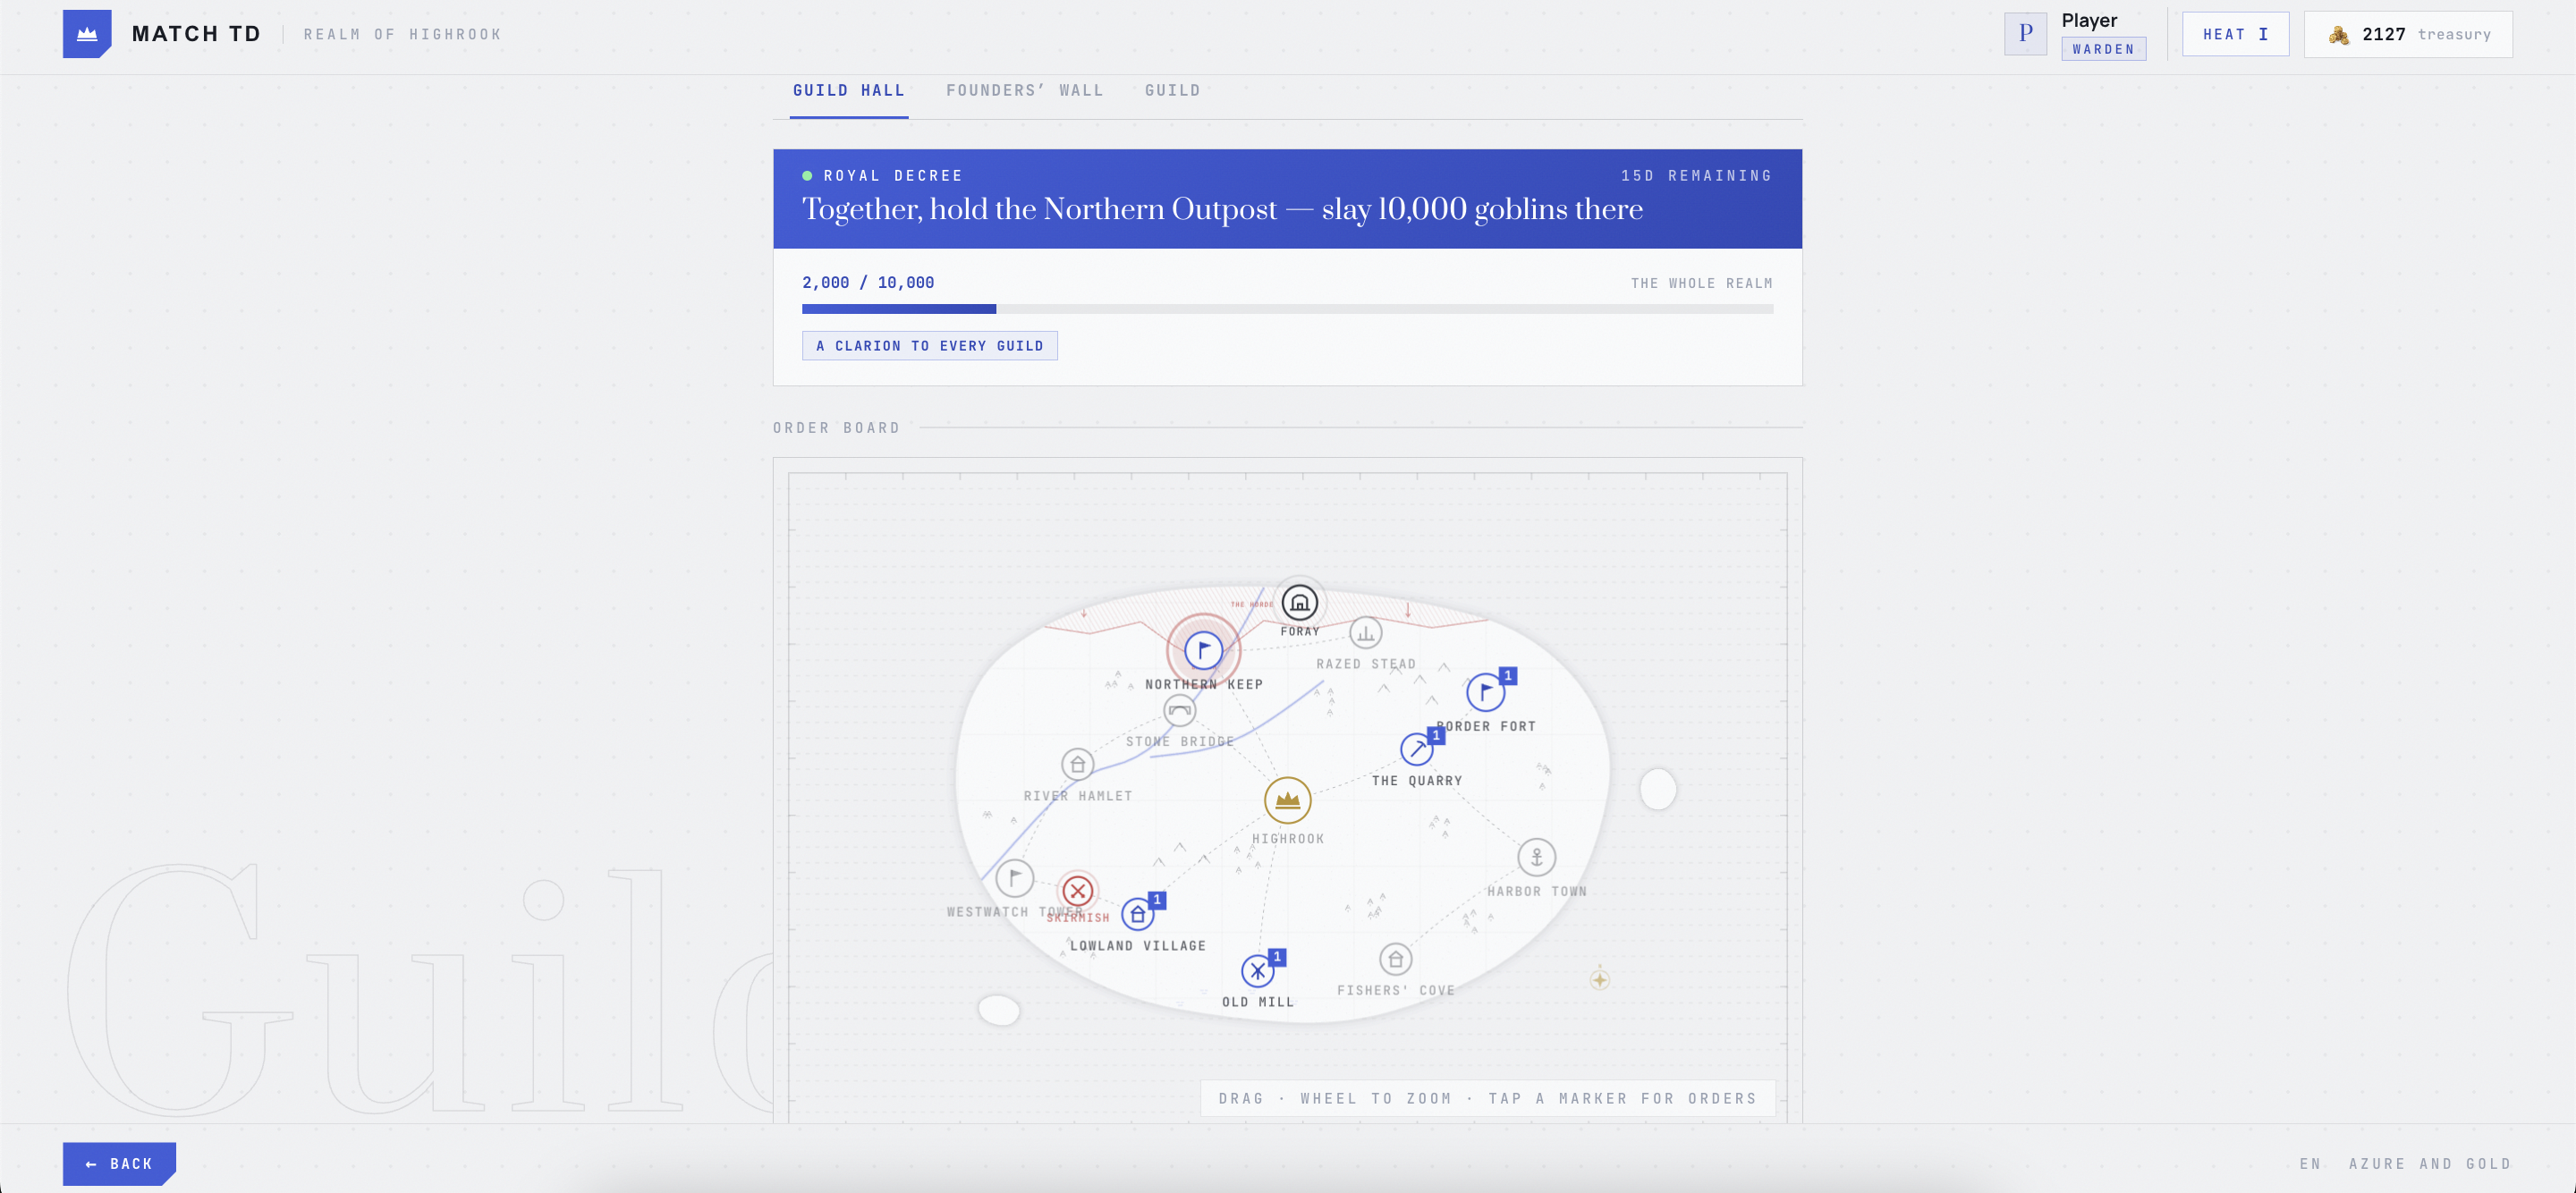Click the Highrook gold crown marker

[x=1287, y=800]
